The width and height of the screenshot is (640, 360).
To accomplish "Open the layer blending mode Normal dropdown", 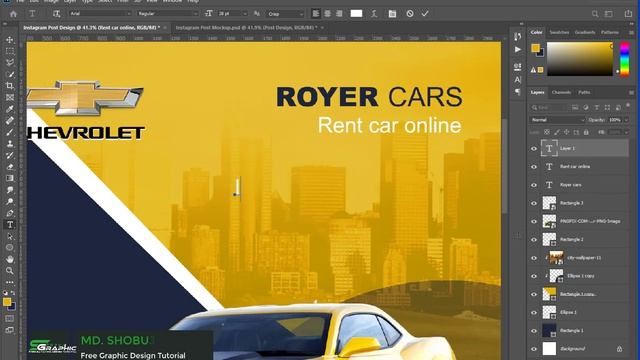I will click(x=557, y=120).
